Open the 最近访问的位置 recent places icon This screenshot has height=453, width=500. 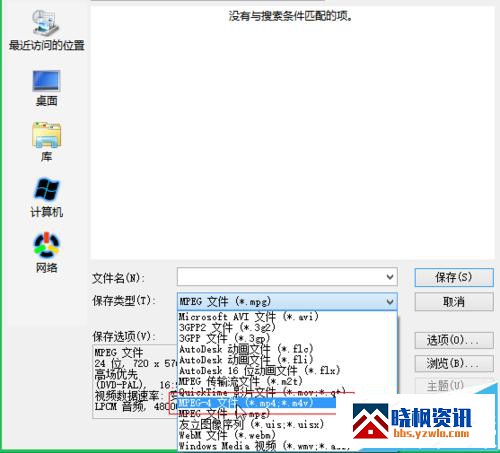[46, 30]
